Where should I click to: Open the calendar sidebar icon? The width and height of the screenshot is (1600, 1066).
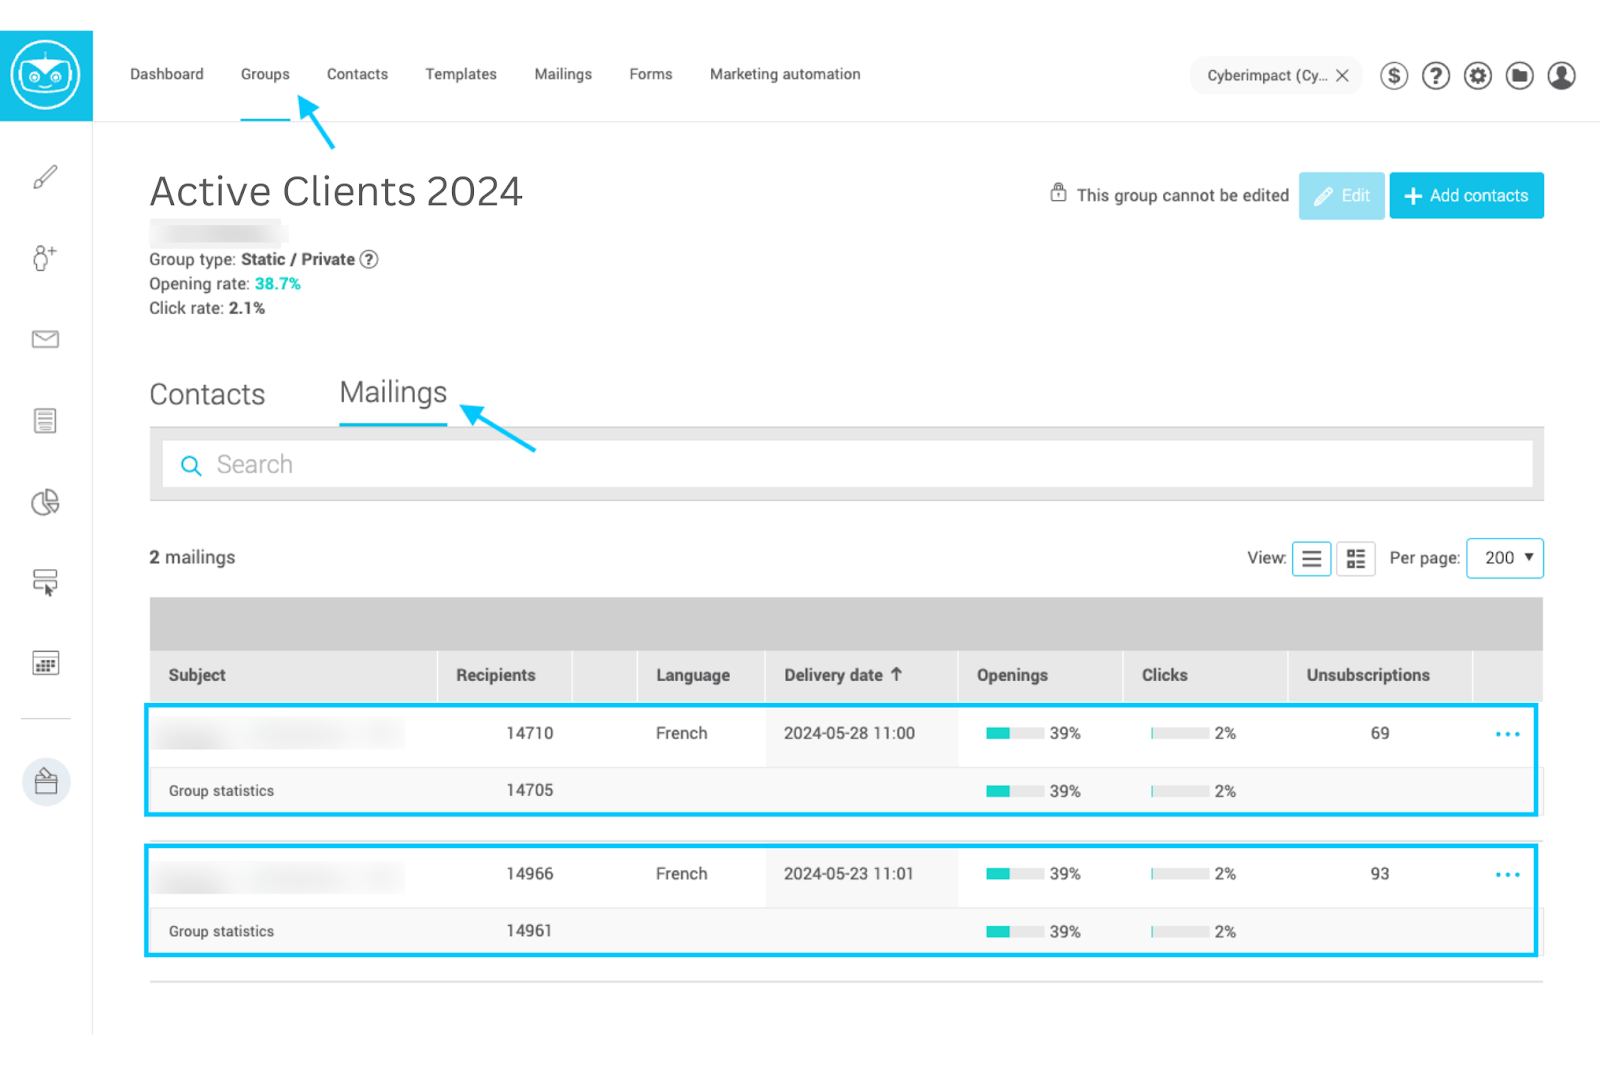[45, 663]
